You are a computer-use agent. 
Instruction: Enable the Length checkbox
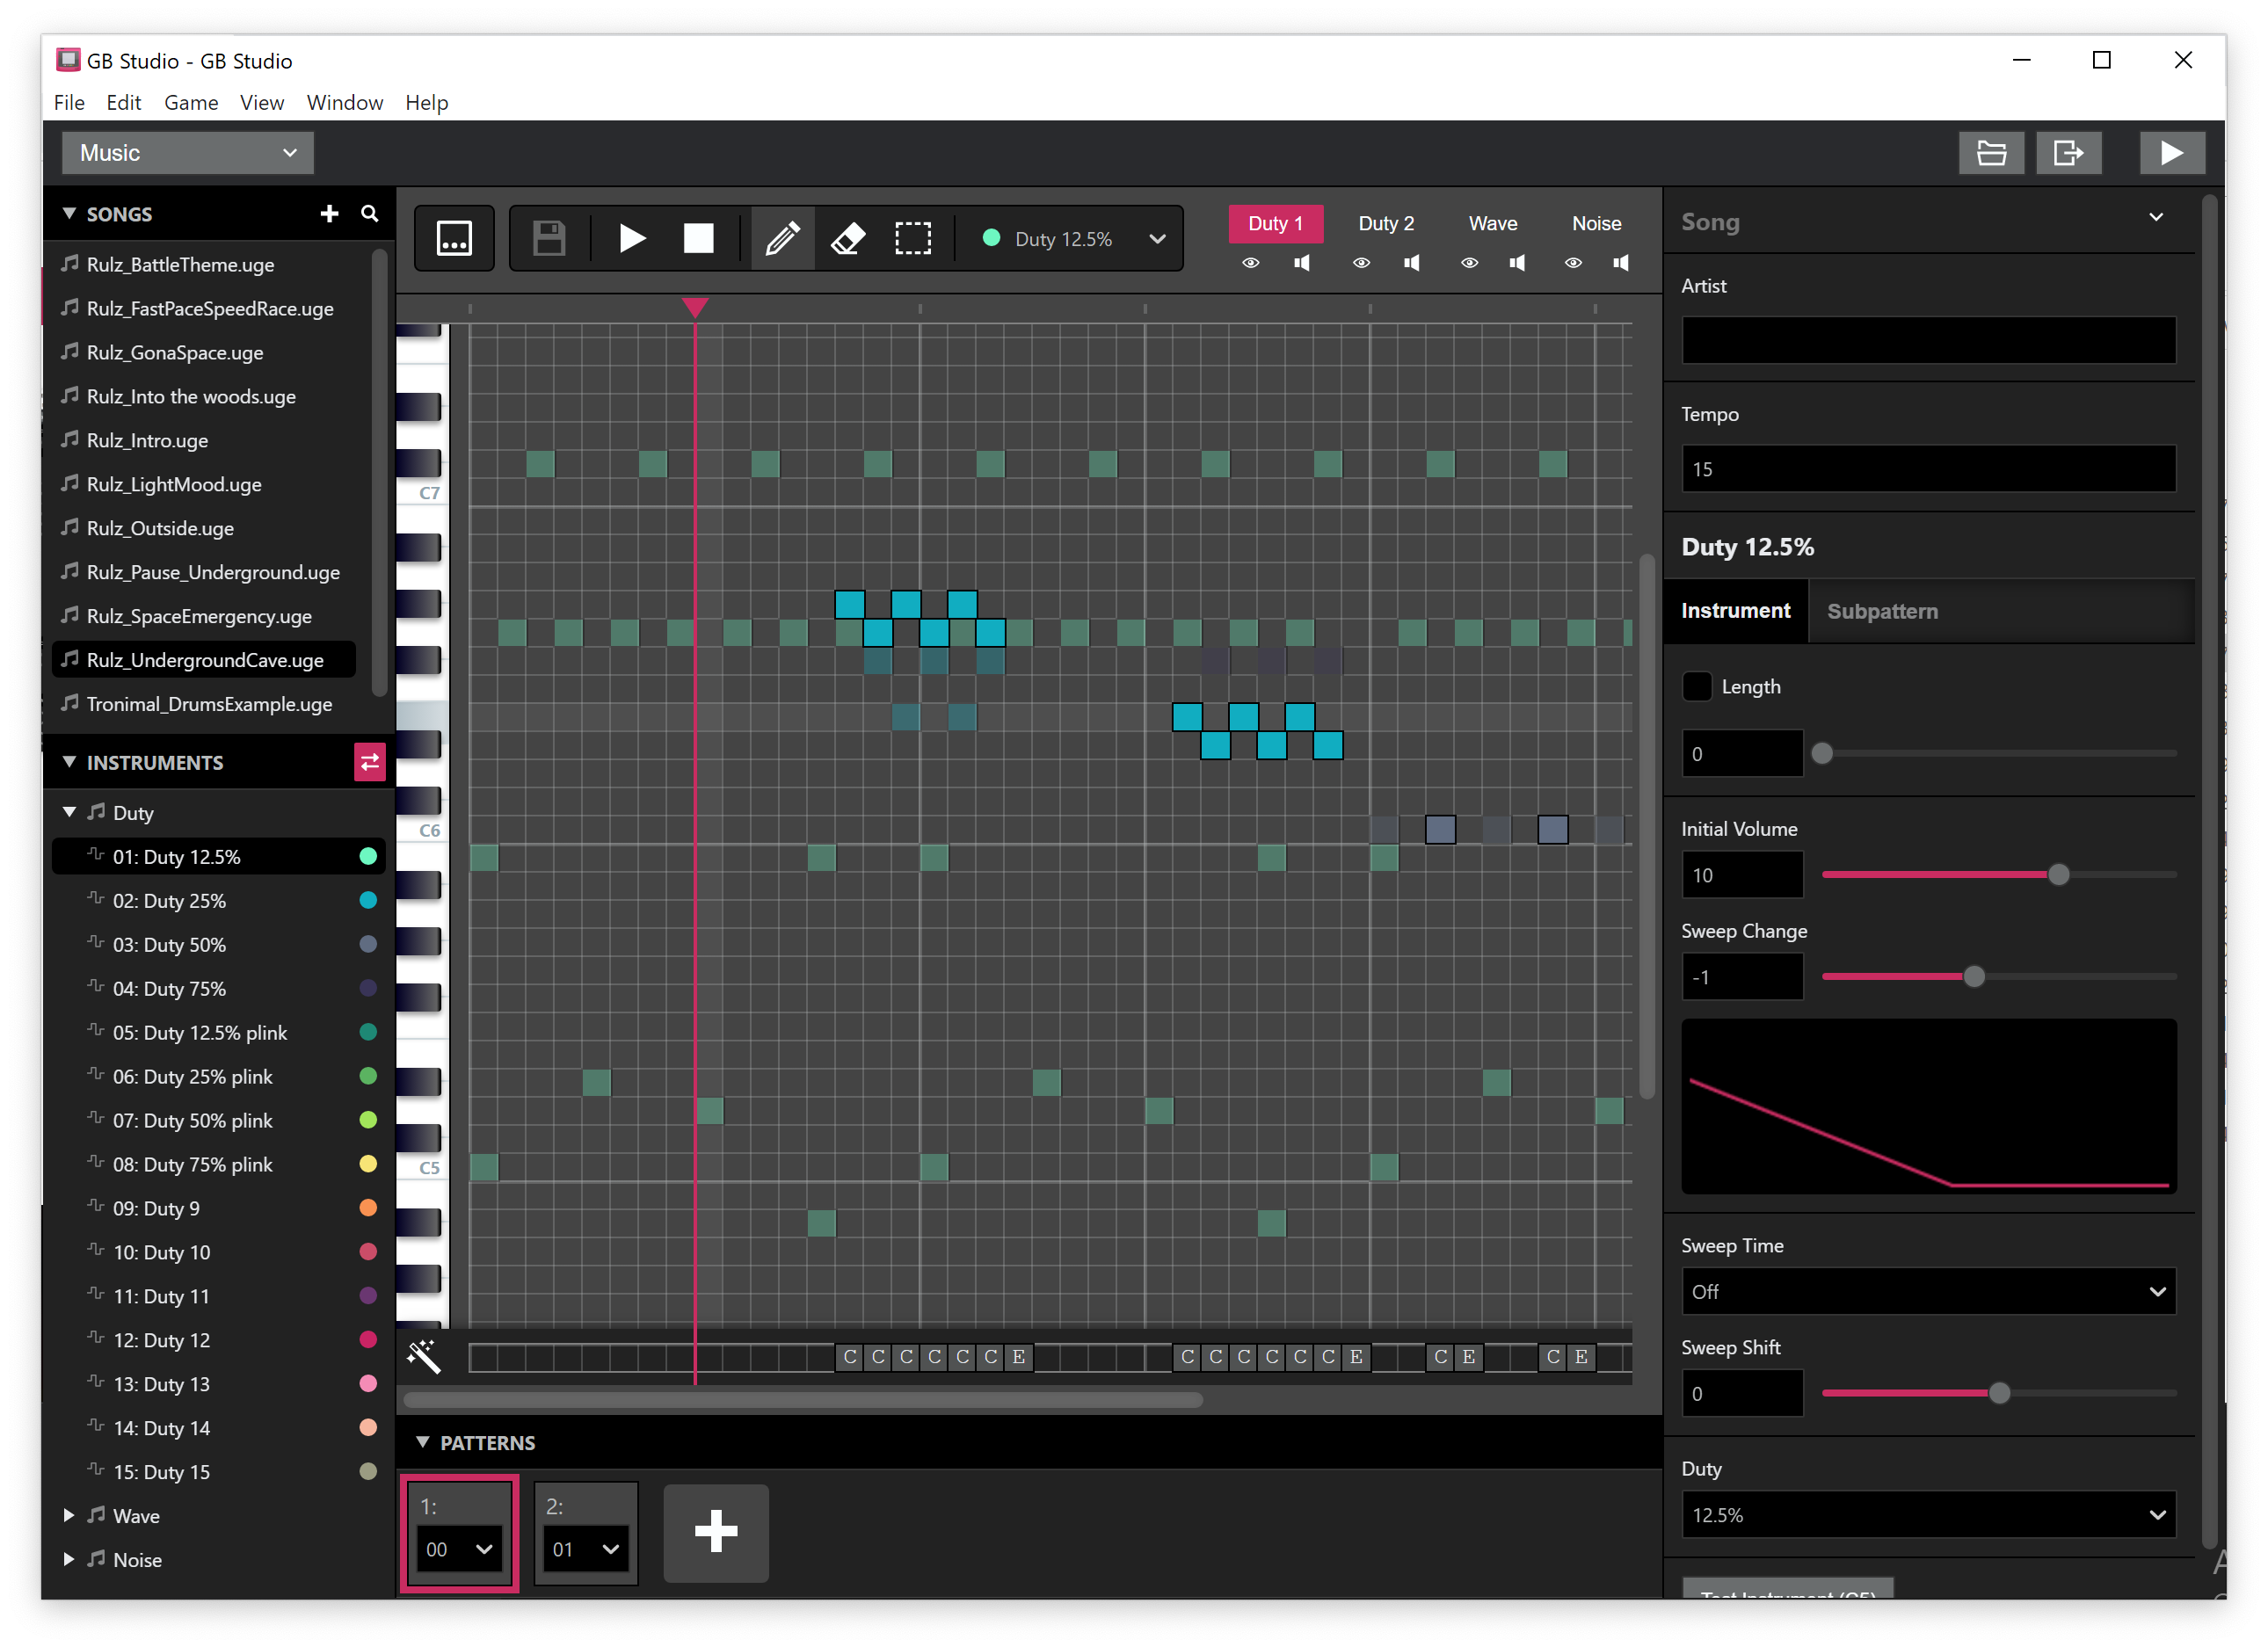[x=1697, y=686]
